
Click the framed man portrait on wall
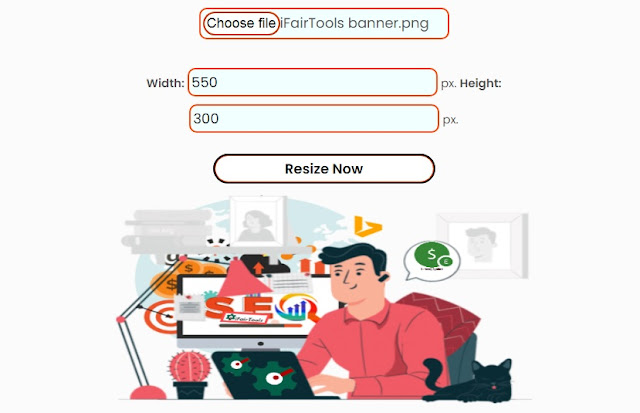tap(482, 246)
